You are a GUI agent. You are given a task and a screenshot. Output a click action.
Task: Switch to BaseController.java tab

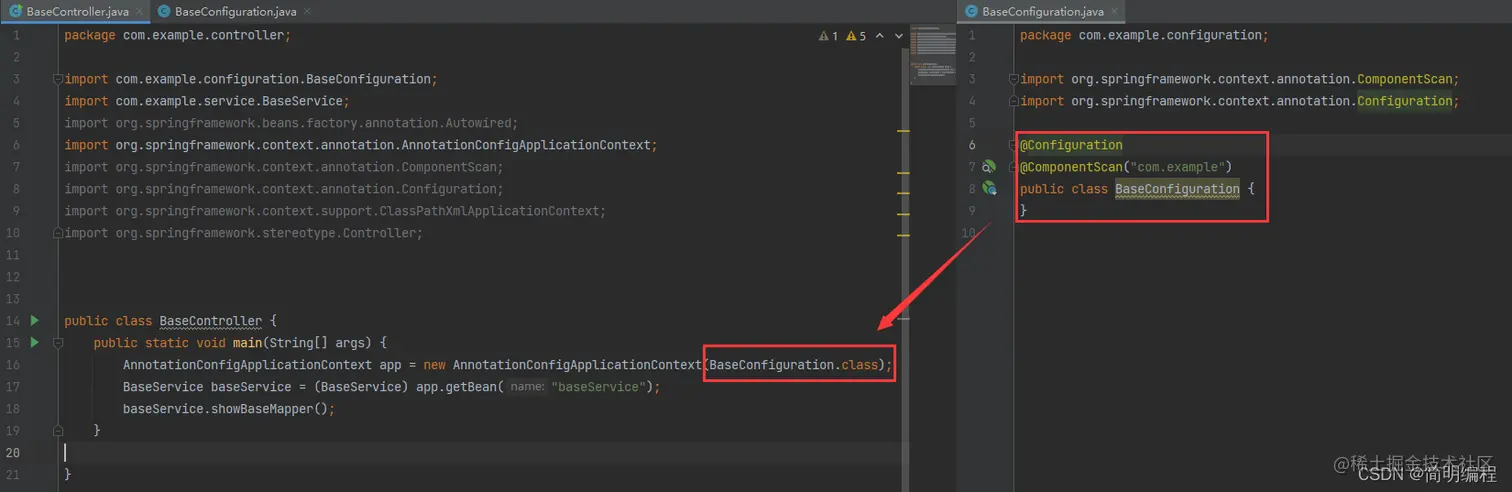pyautogui.click(x=76, y=12)
